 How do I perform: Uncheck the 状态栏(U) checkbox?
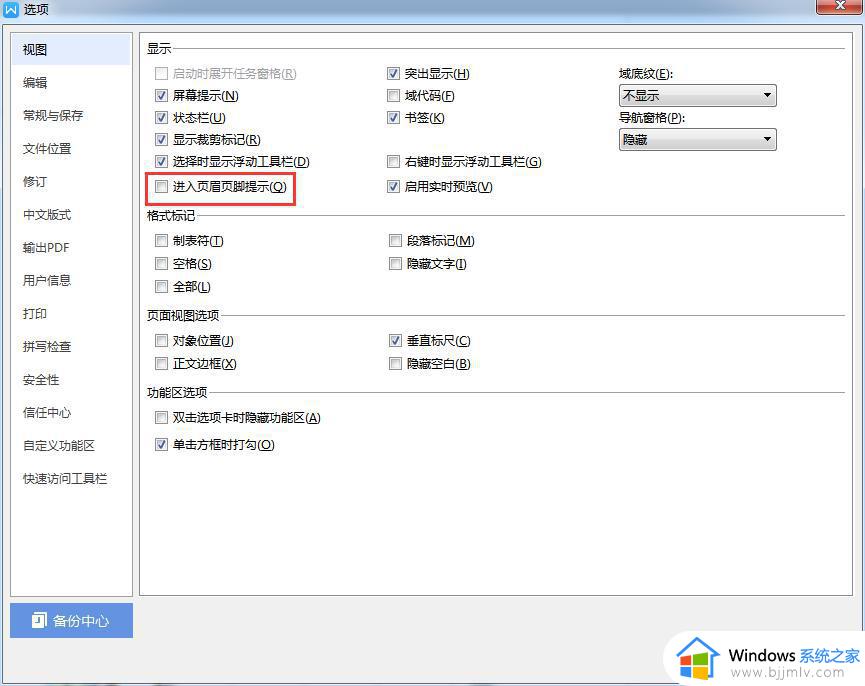pyautogui.click(x=161, y=117)
